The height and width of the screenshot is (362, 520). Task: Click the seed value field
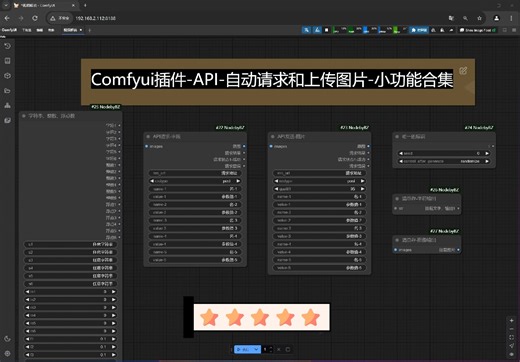point(444,153)
